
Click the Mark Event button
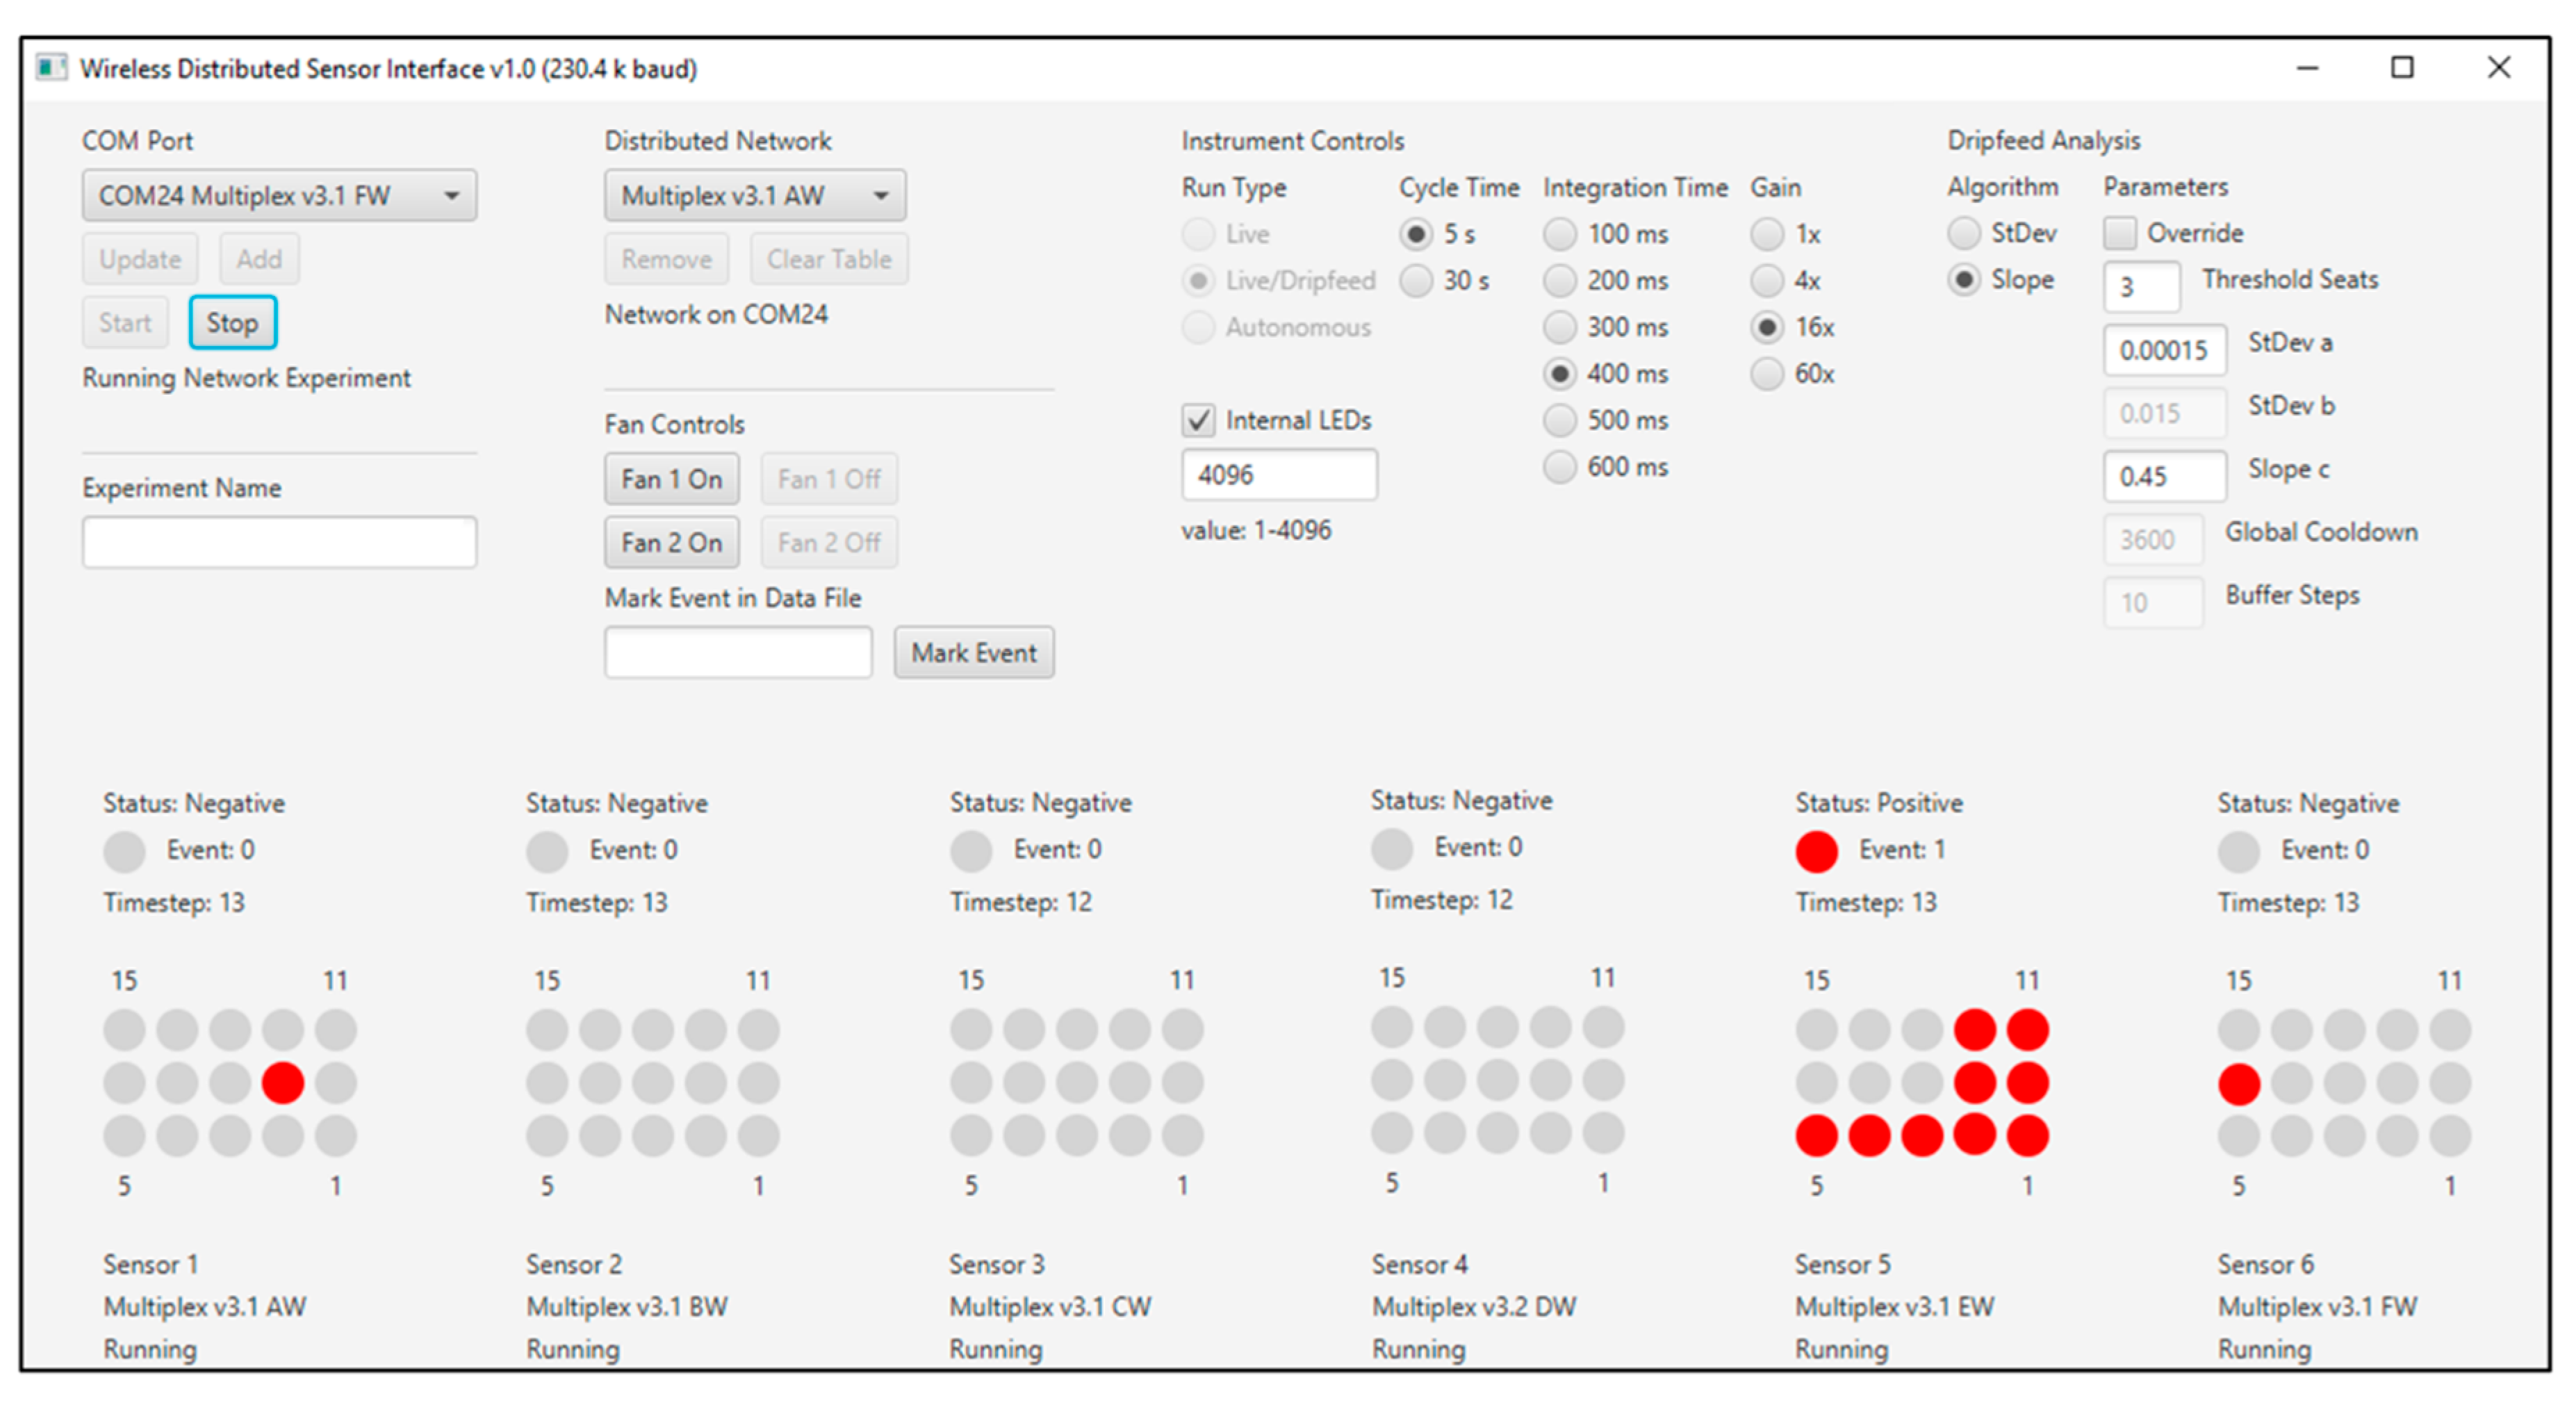coord(973,653)
